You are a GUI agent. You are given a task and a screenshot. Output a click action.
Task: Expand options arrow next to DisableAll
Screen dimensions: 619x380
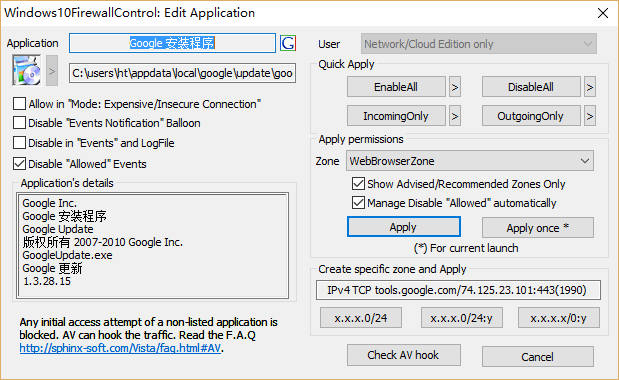coord(590,87)
